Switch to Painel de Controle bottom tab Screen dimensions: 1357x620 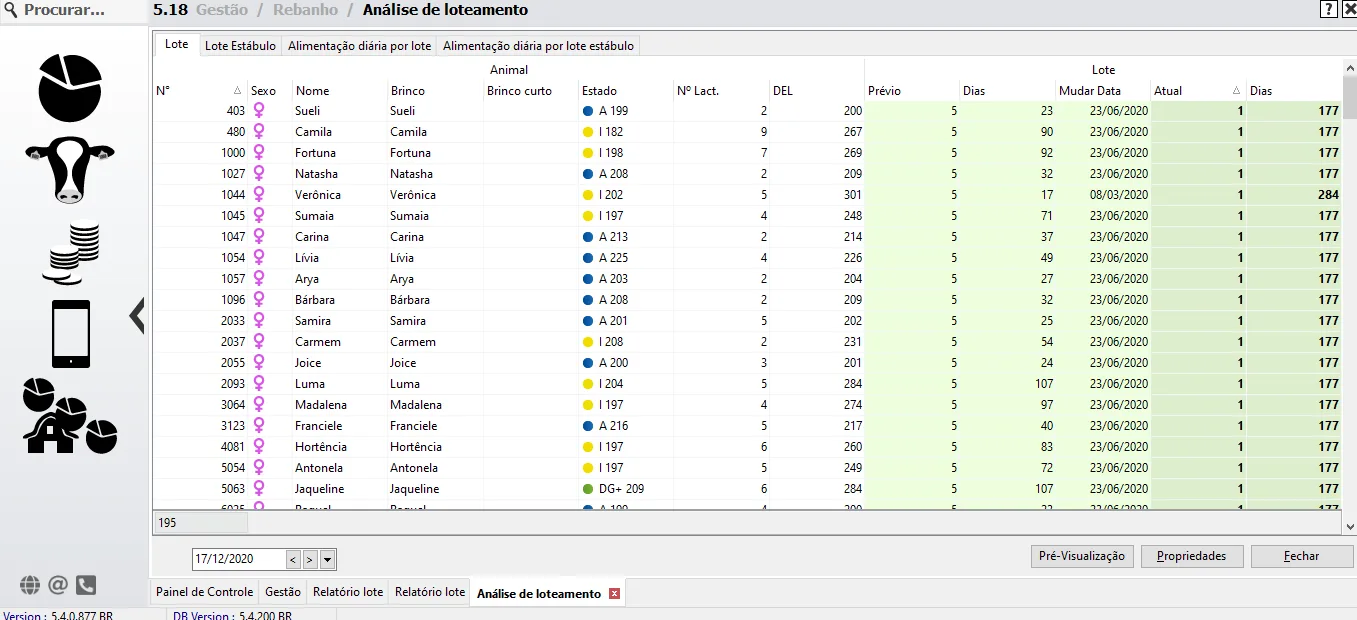tap(205, 592)
